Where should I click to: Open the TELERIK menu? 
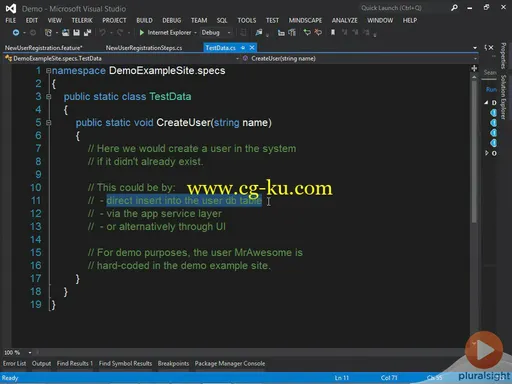click(82, 20)
